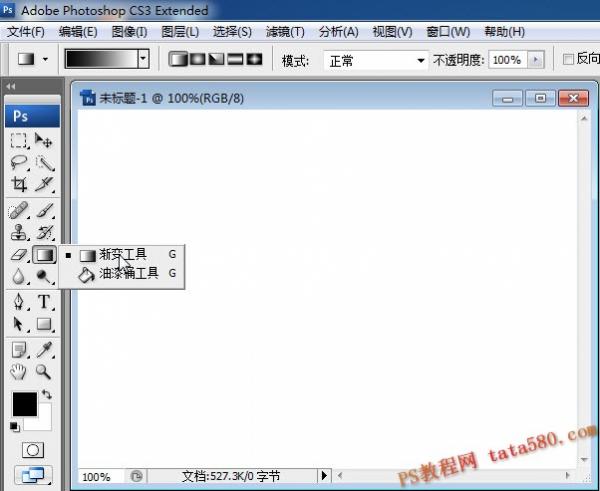
Task: Select the Path Selection tool
Action: [18, 324]
